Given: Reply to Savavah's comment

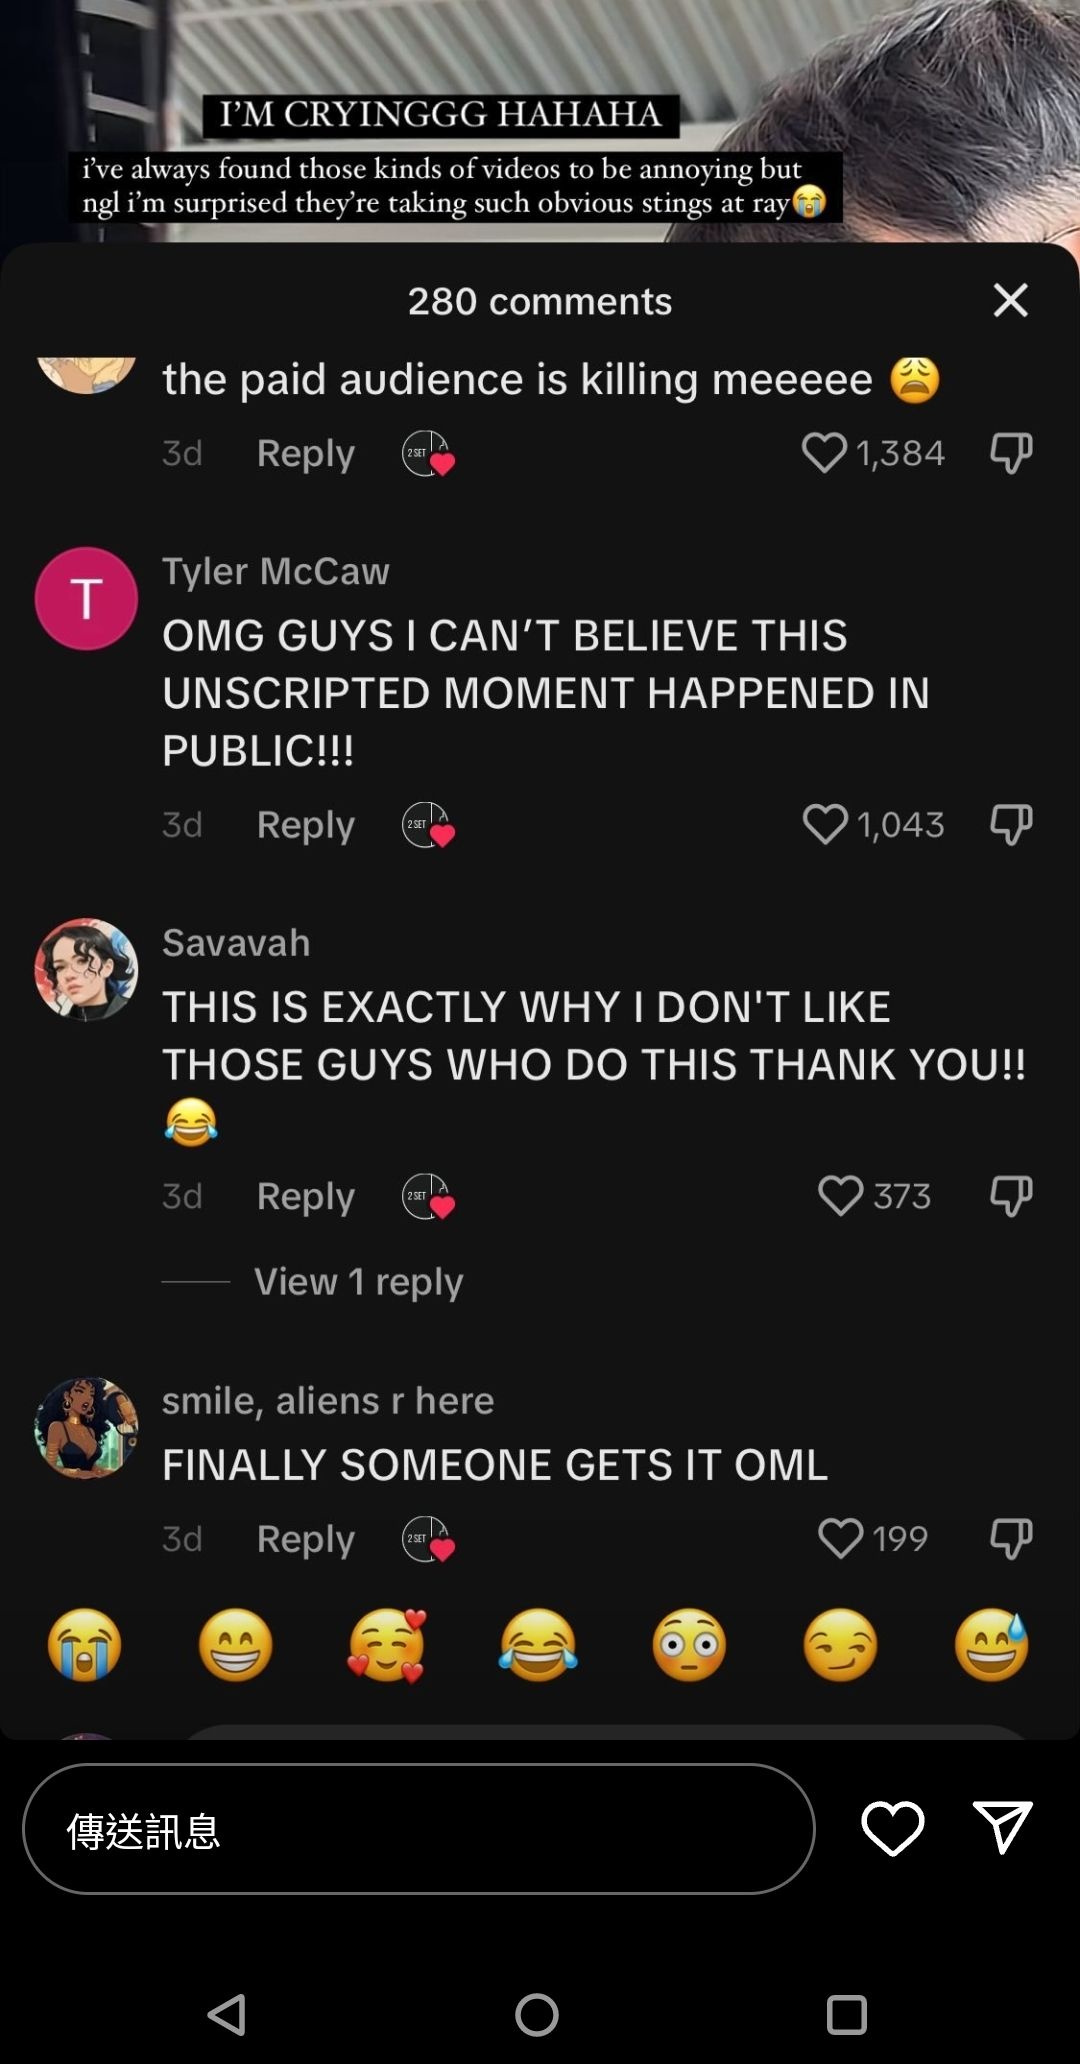Looking at the screenshot, I should coord(305,1196).
